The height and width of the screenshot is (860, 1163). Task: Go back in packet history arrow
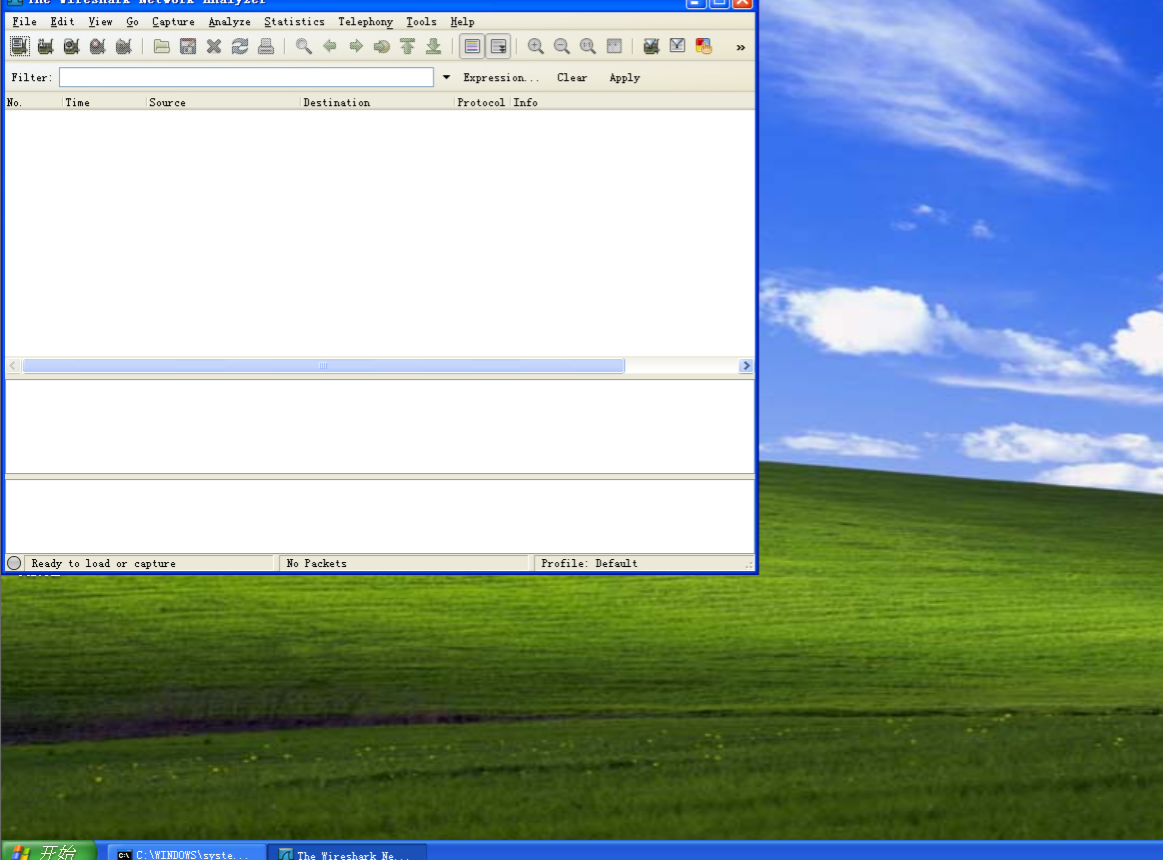[329, 46]
